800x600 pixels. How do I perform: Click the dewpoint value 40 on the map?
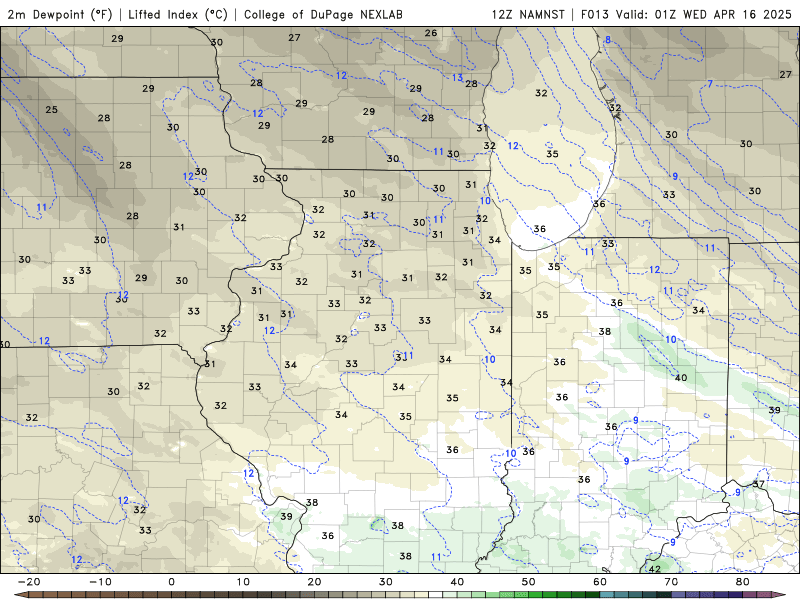pos(681,378)
